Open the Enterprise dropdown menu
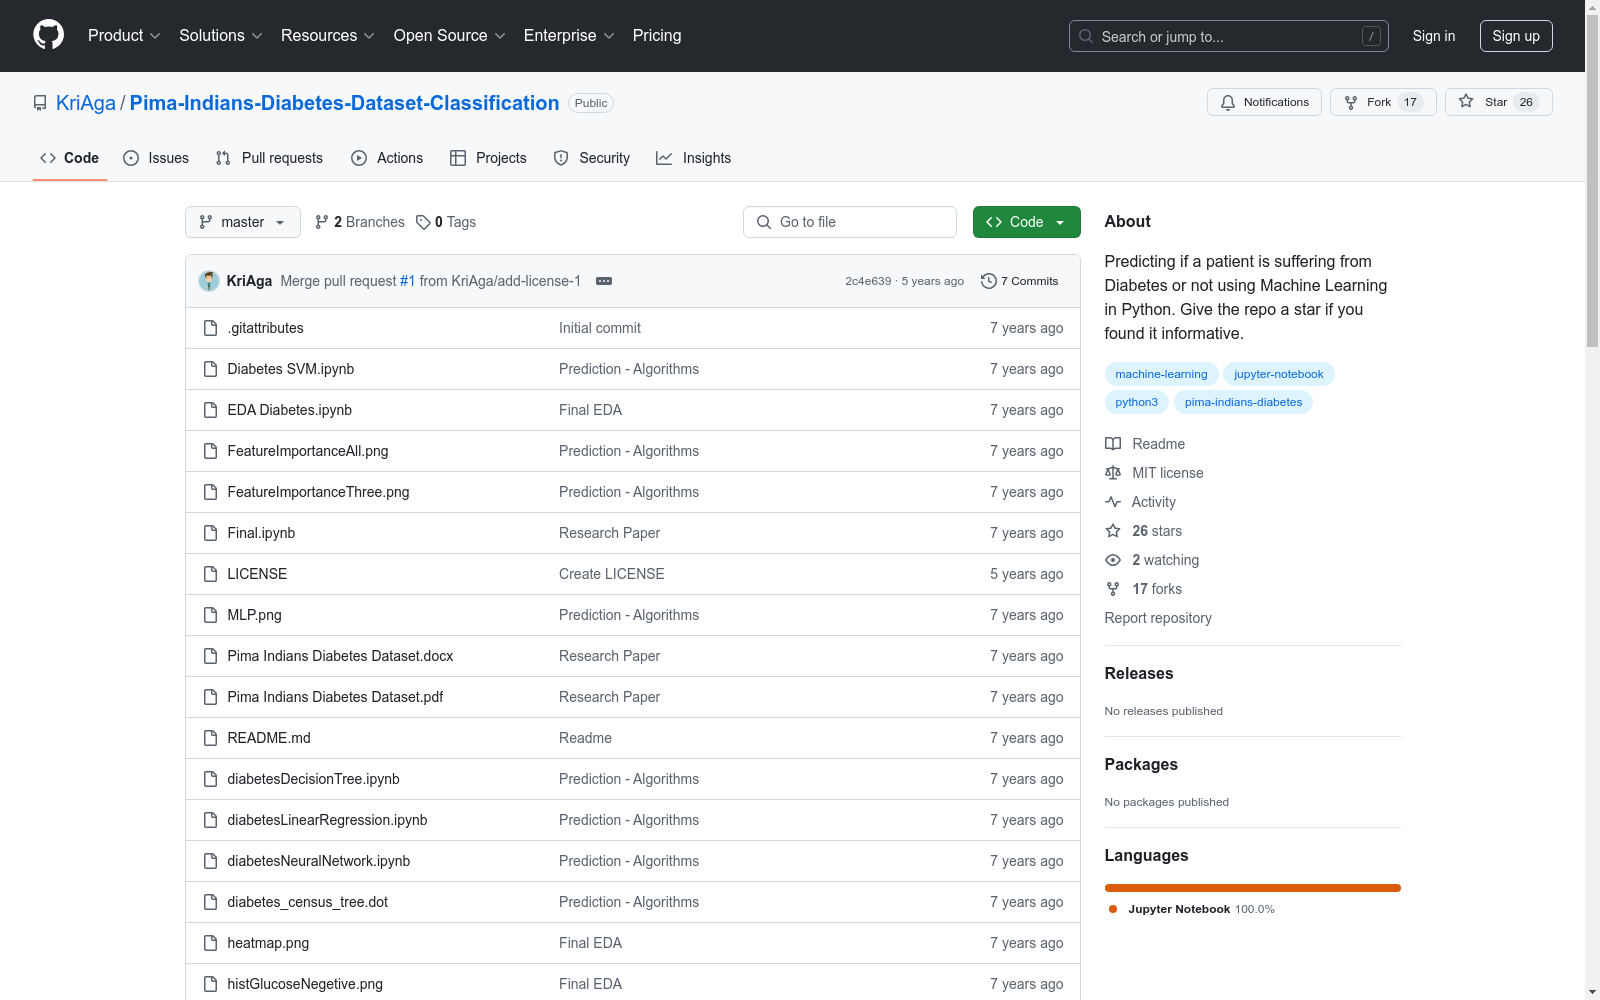 click(x=569, y=35)
